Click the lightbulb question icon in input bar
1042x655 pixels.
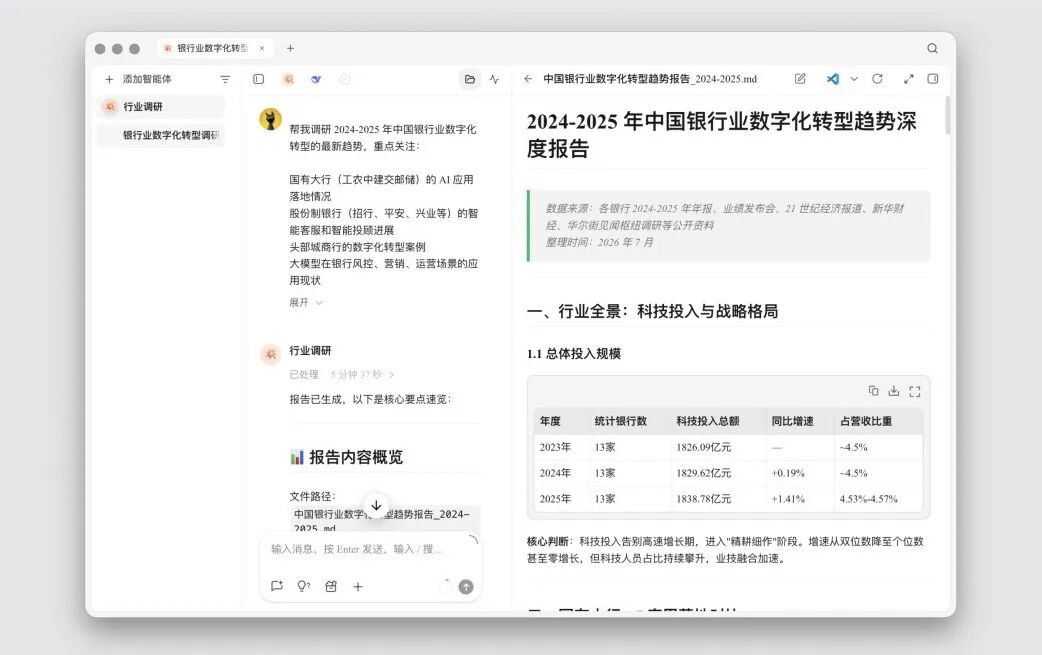point(304,586)
